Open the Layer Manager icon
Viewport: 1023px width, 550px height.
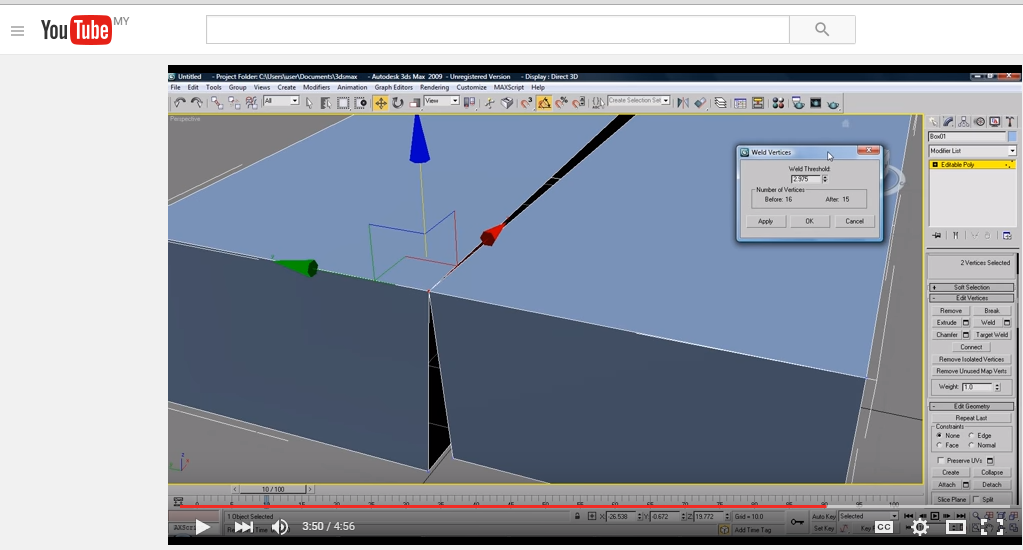coord(720,102)
